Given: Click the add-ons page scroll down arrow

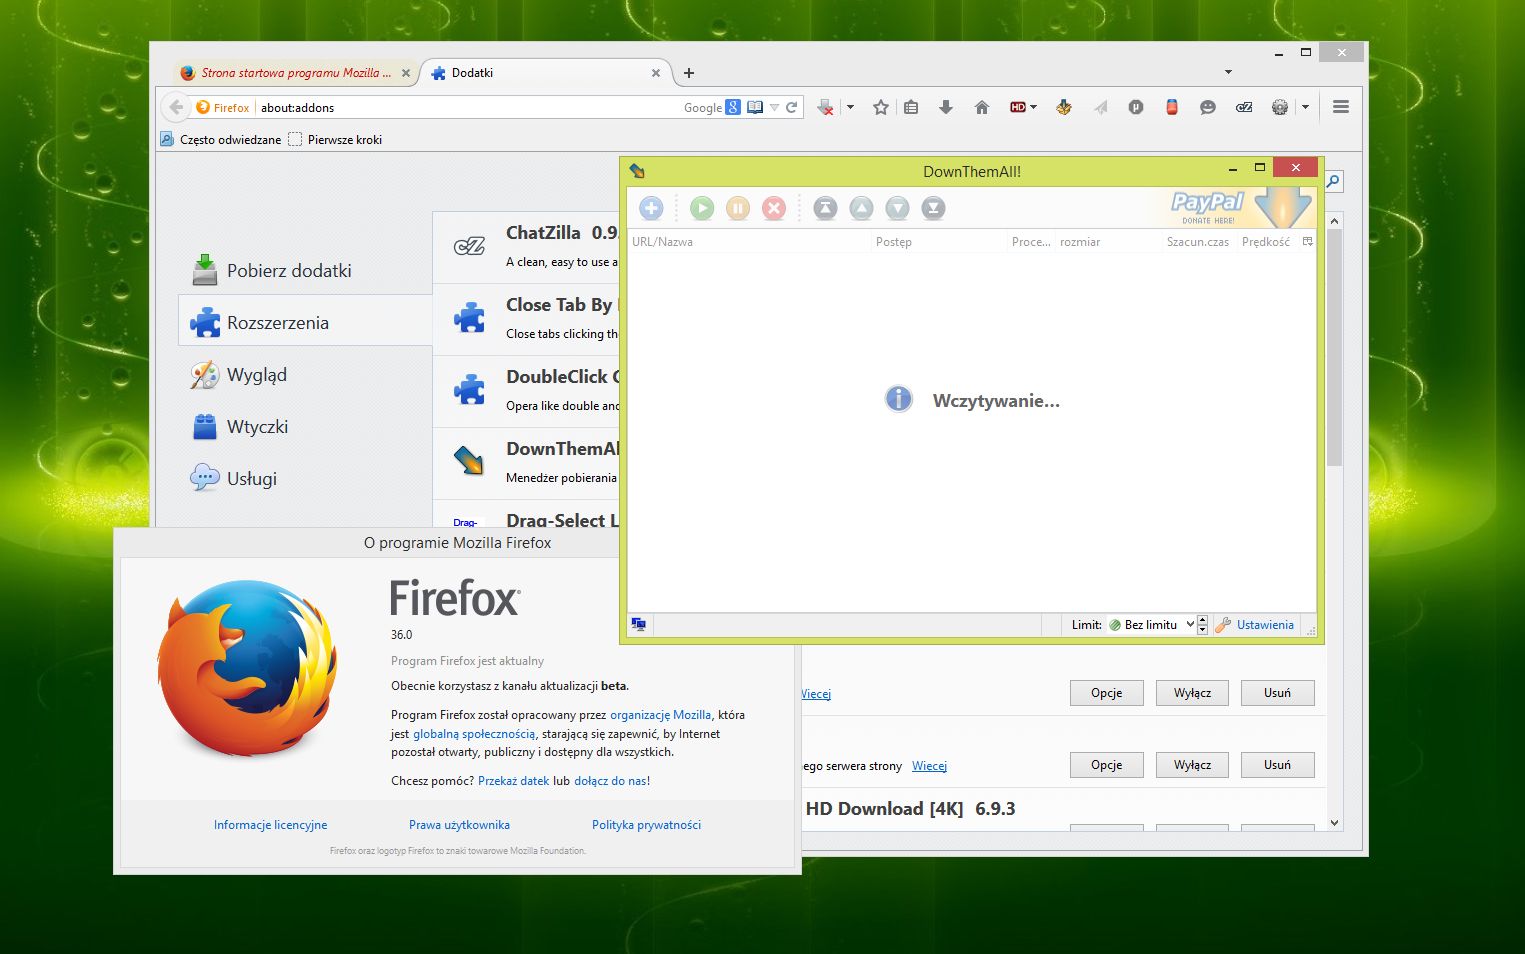Looking at the screenshot, I should pyautogui.click(x=1334, y=822).
